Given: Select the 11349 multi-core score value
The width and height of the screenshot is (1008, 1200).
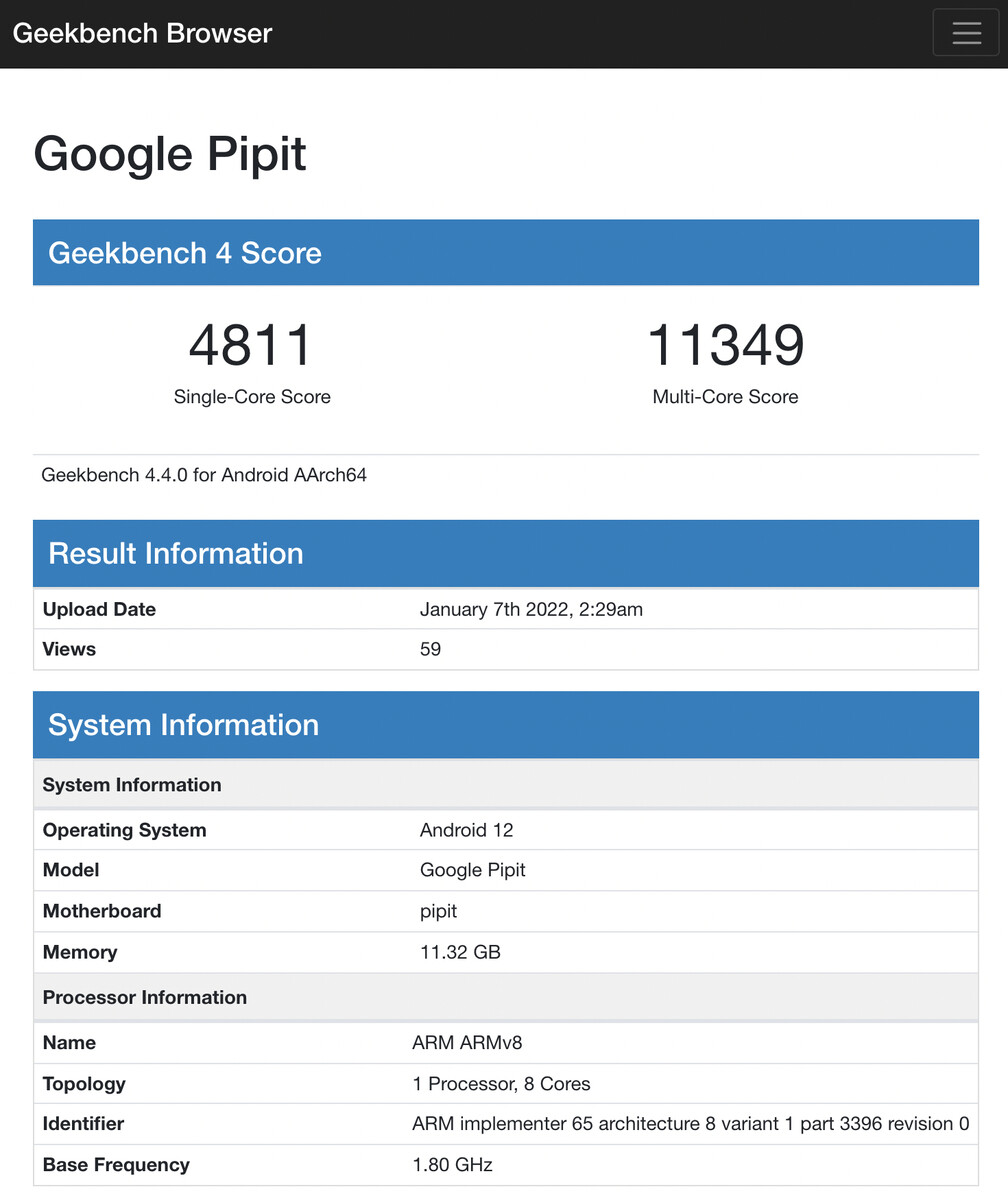Looking at the screenshot, I should coord(725,345).
